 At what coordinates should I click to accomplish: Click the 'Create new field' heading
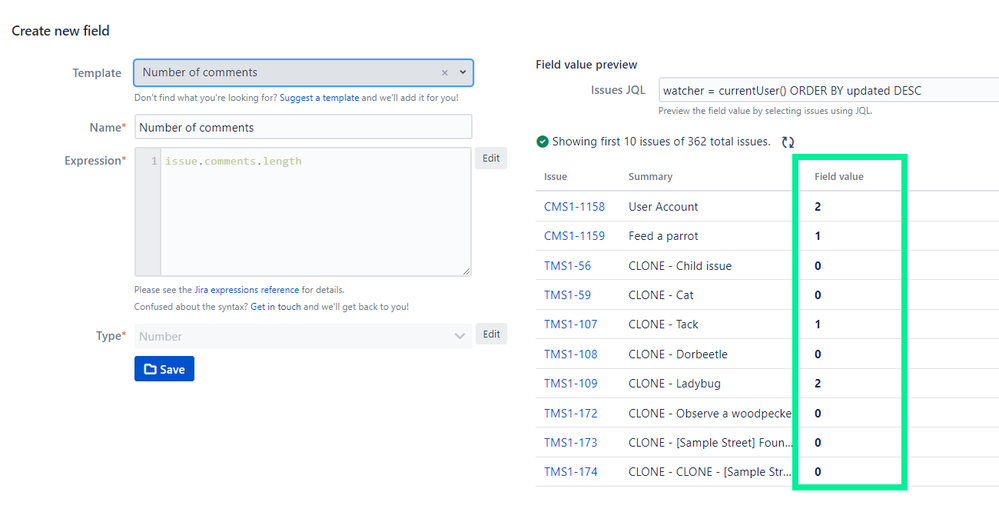click(61, 31)
